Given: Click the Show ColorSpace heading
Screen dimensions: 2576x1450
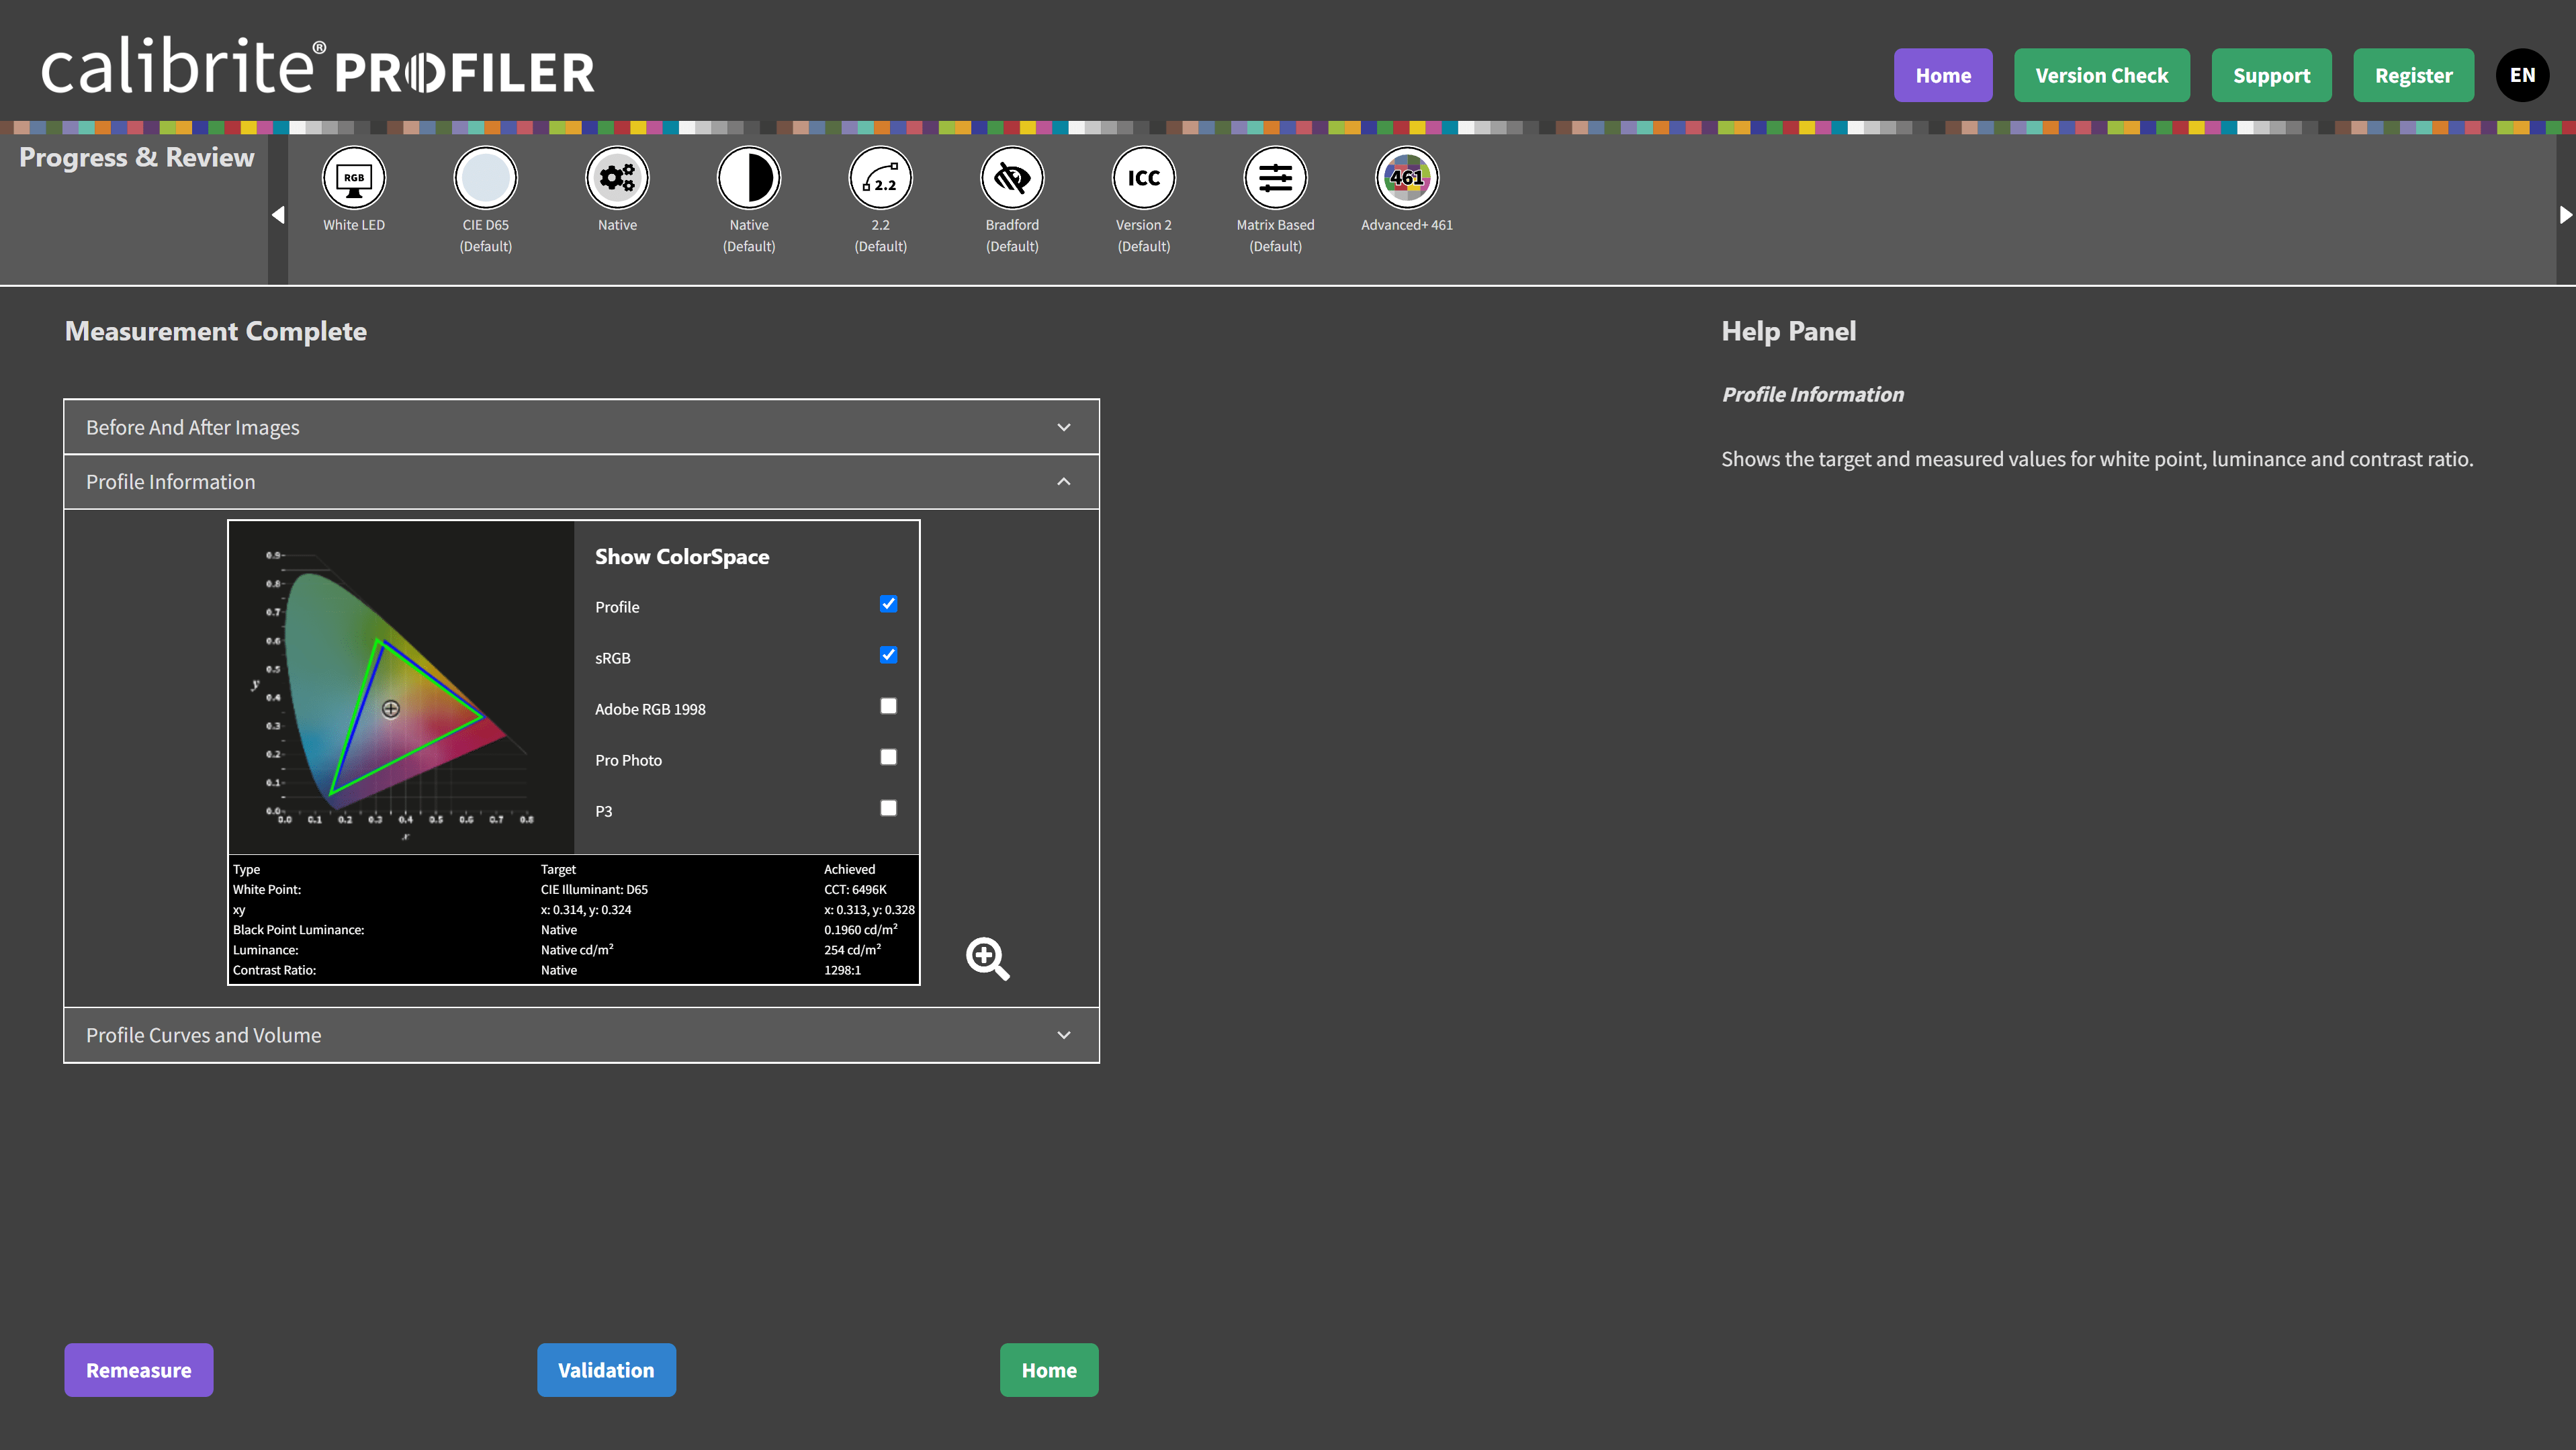Looking at the screenshot, I should click(682, 557).
